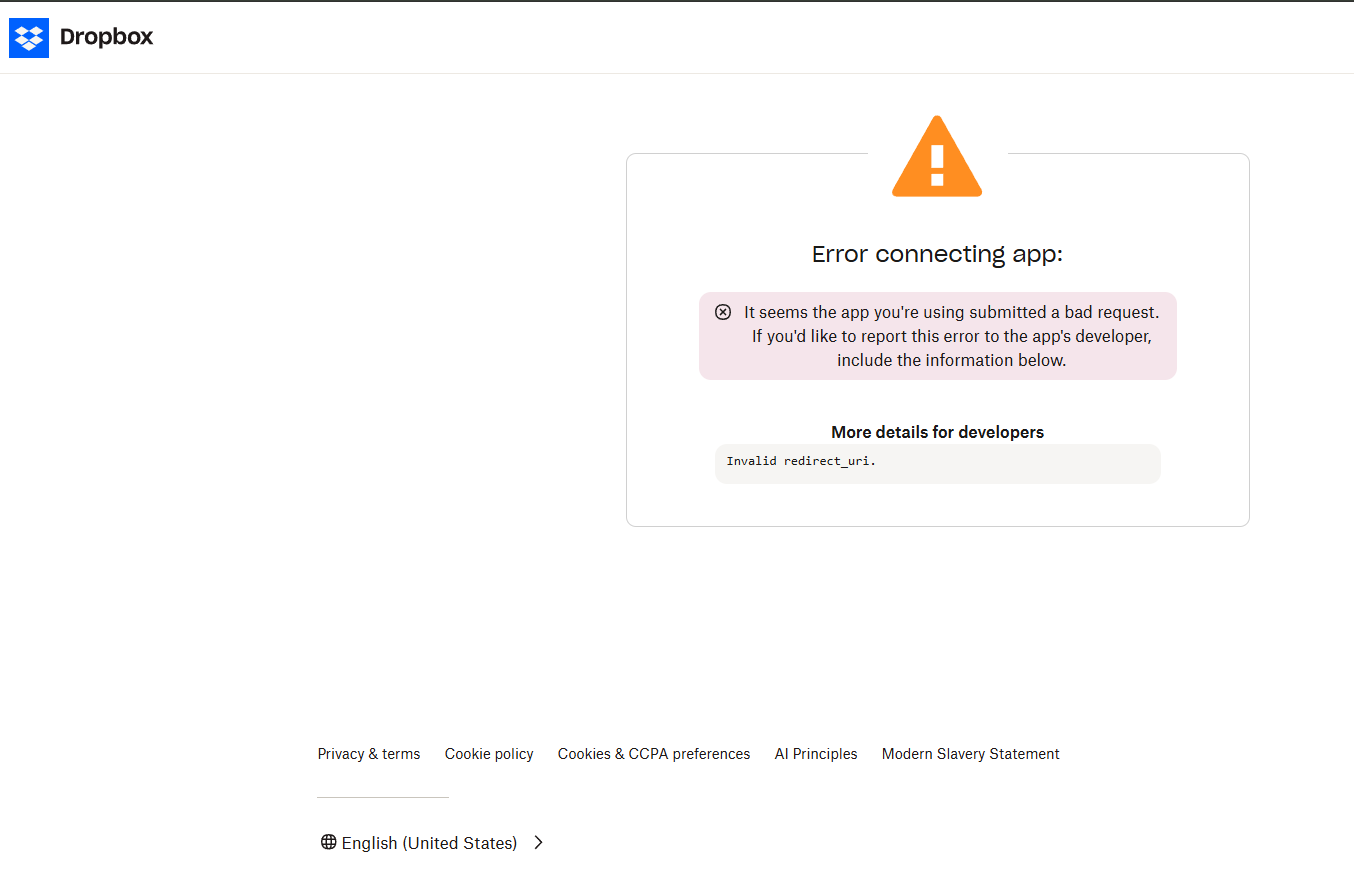Image resolution: width=1354 pixels, height=882 pixels.
Task: Open the English (United States) language selector
Action: [432, 843]
